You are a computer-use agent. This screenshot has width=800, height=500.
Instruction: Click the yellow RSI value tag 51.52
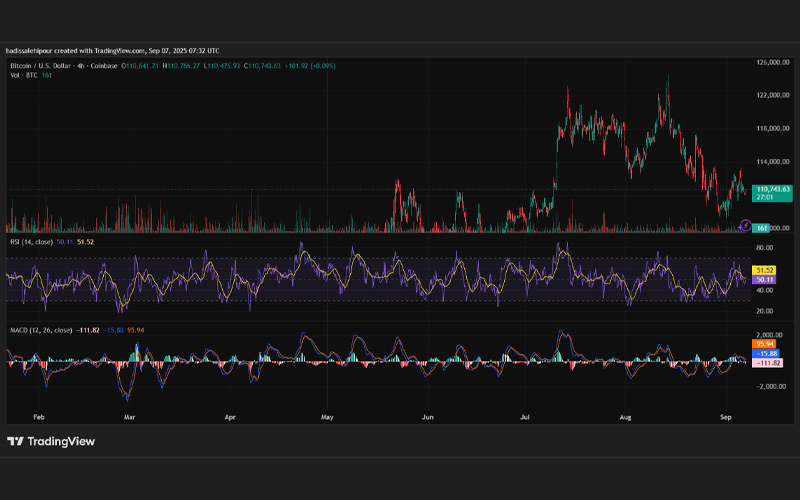click(764, 270)
